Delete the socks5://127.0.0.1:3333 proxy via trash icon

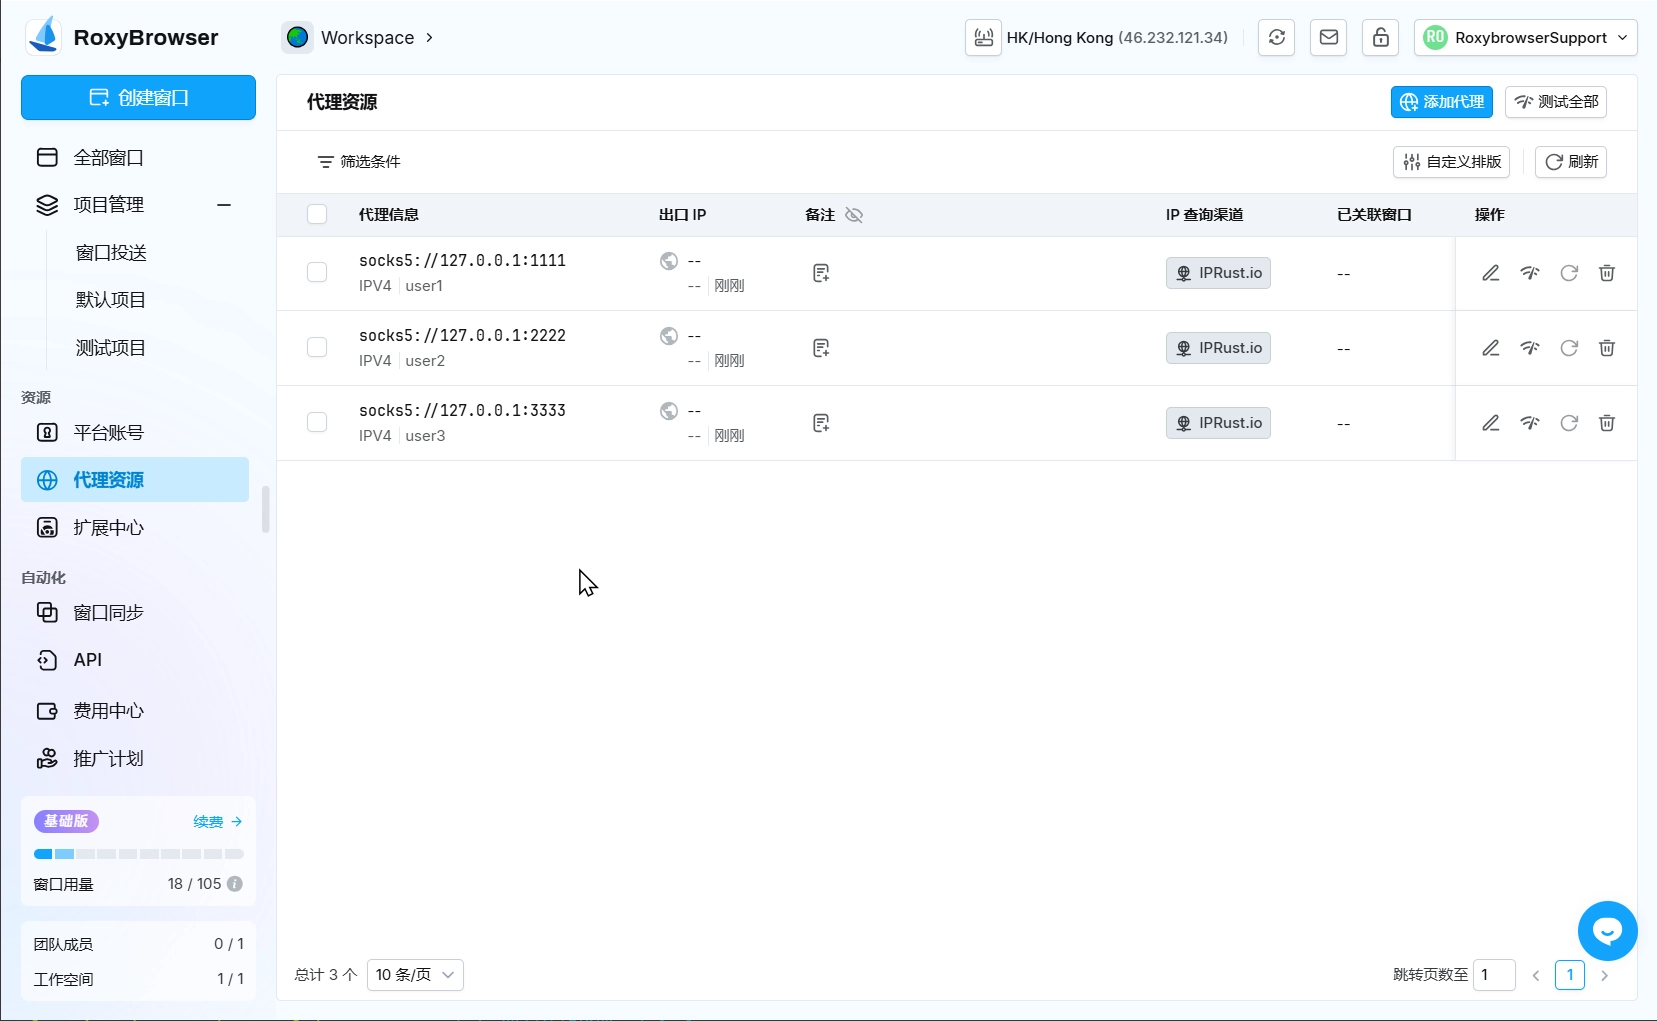[x=1606, y=423]
